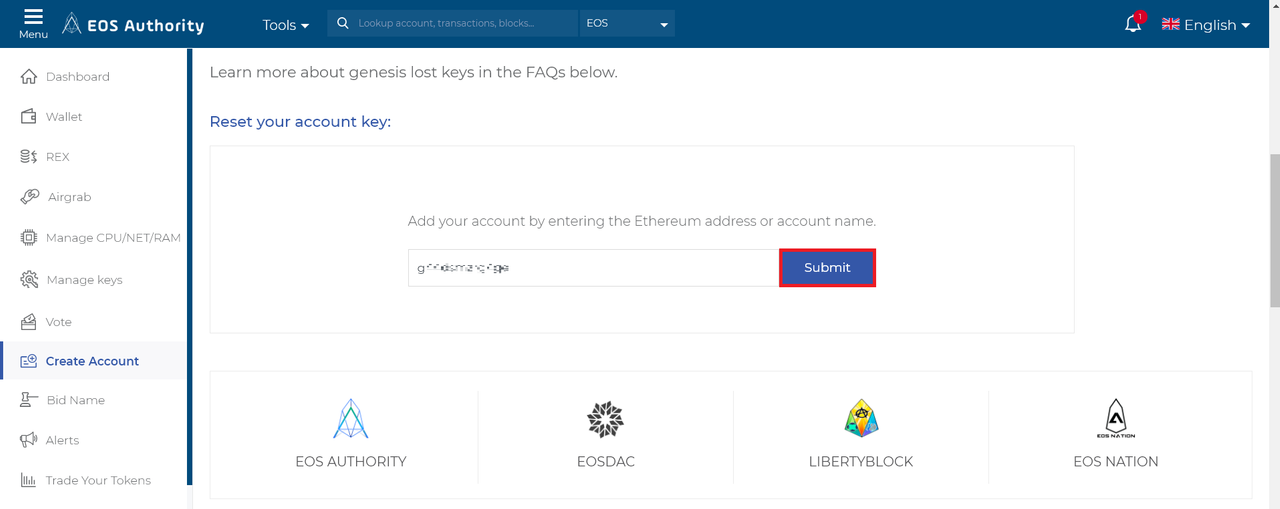
Task: Click the Create Account icon
Action: point(29,360)
